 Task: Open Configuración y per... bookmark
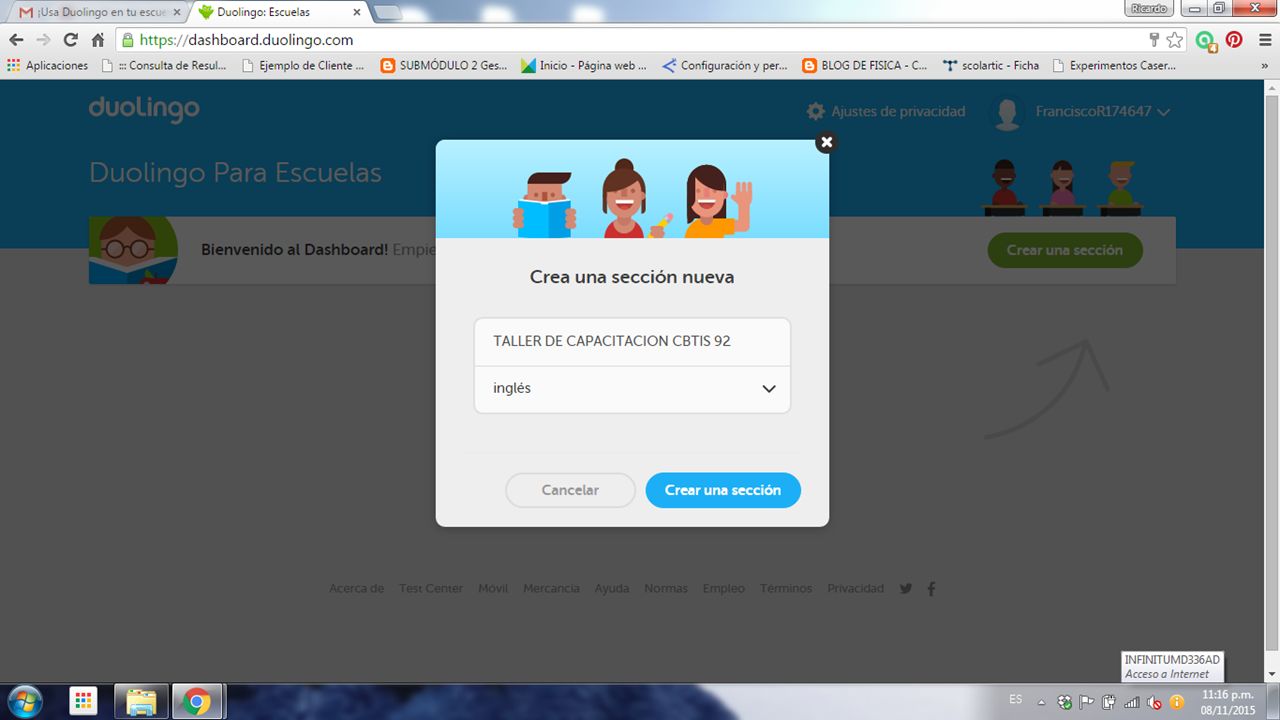[x=725, y=65]
